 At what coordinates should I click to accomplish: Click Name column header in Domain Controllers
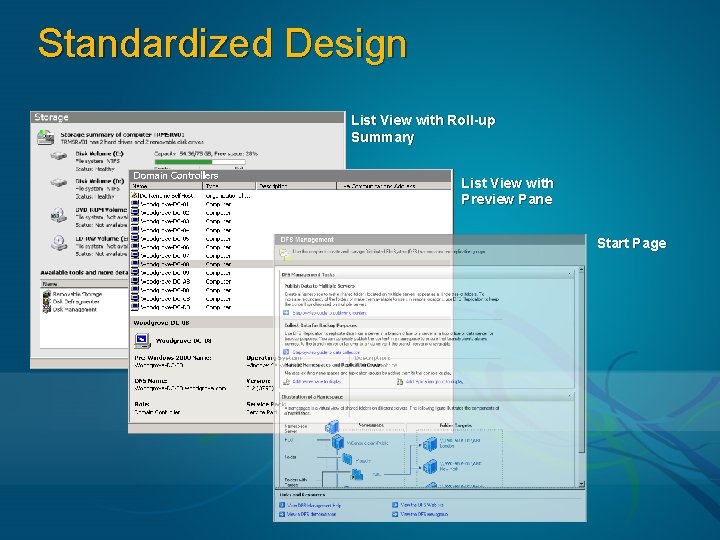[x=166, y=186]
